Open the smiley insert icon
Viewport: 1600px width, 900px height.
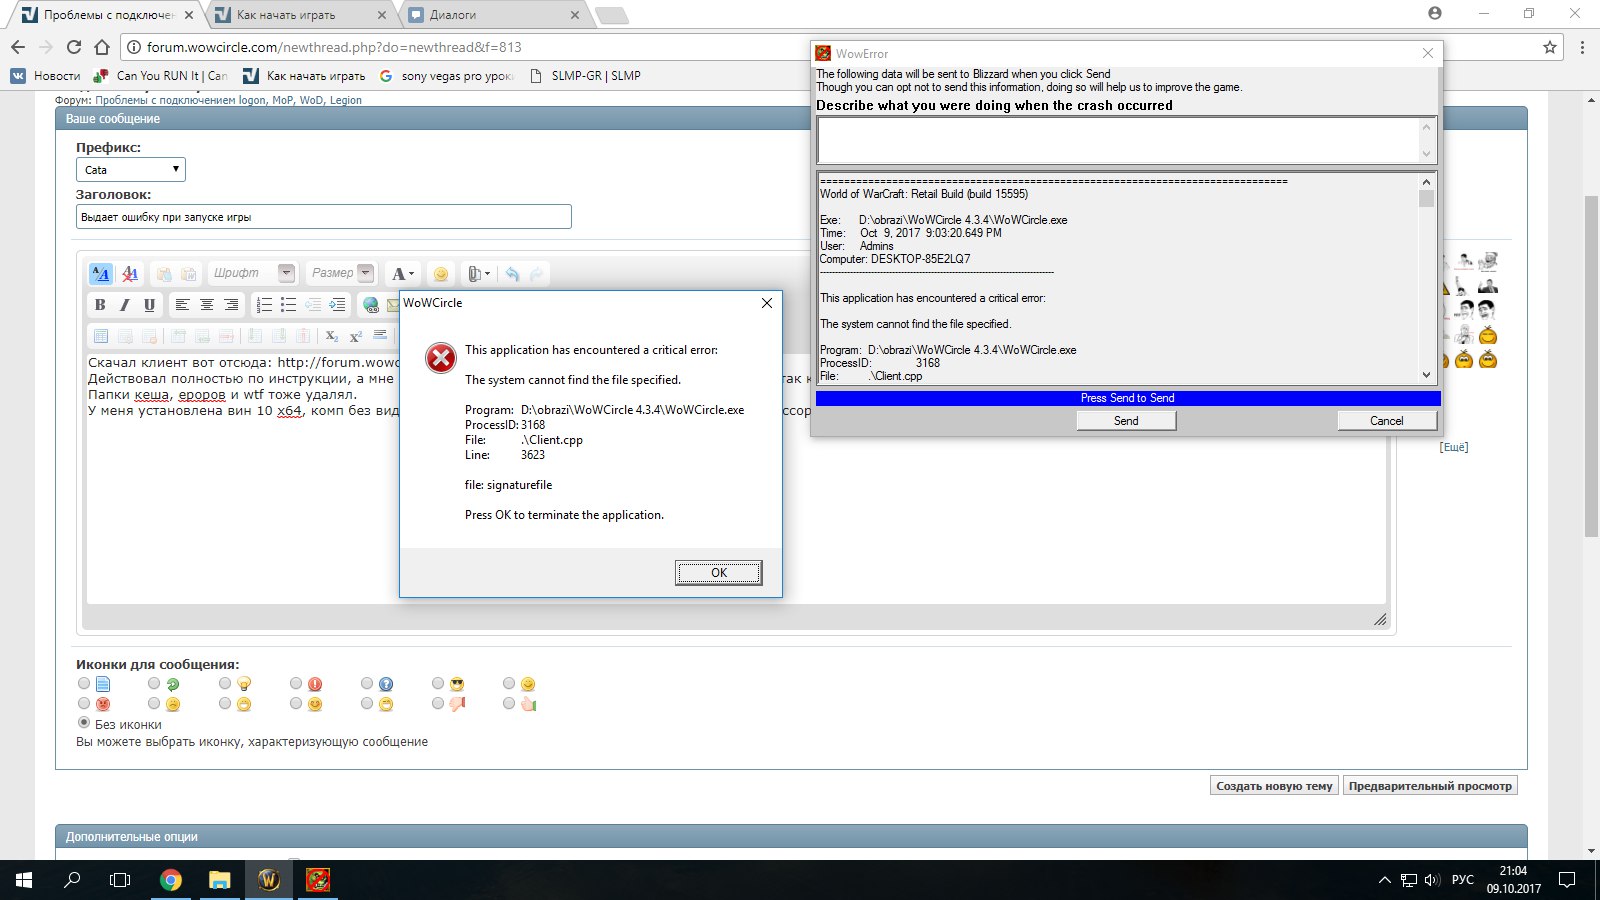pos(441,274)
